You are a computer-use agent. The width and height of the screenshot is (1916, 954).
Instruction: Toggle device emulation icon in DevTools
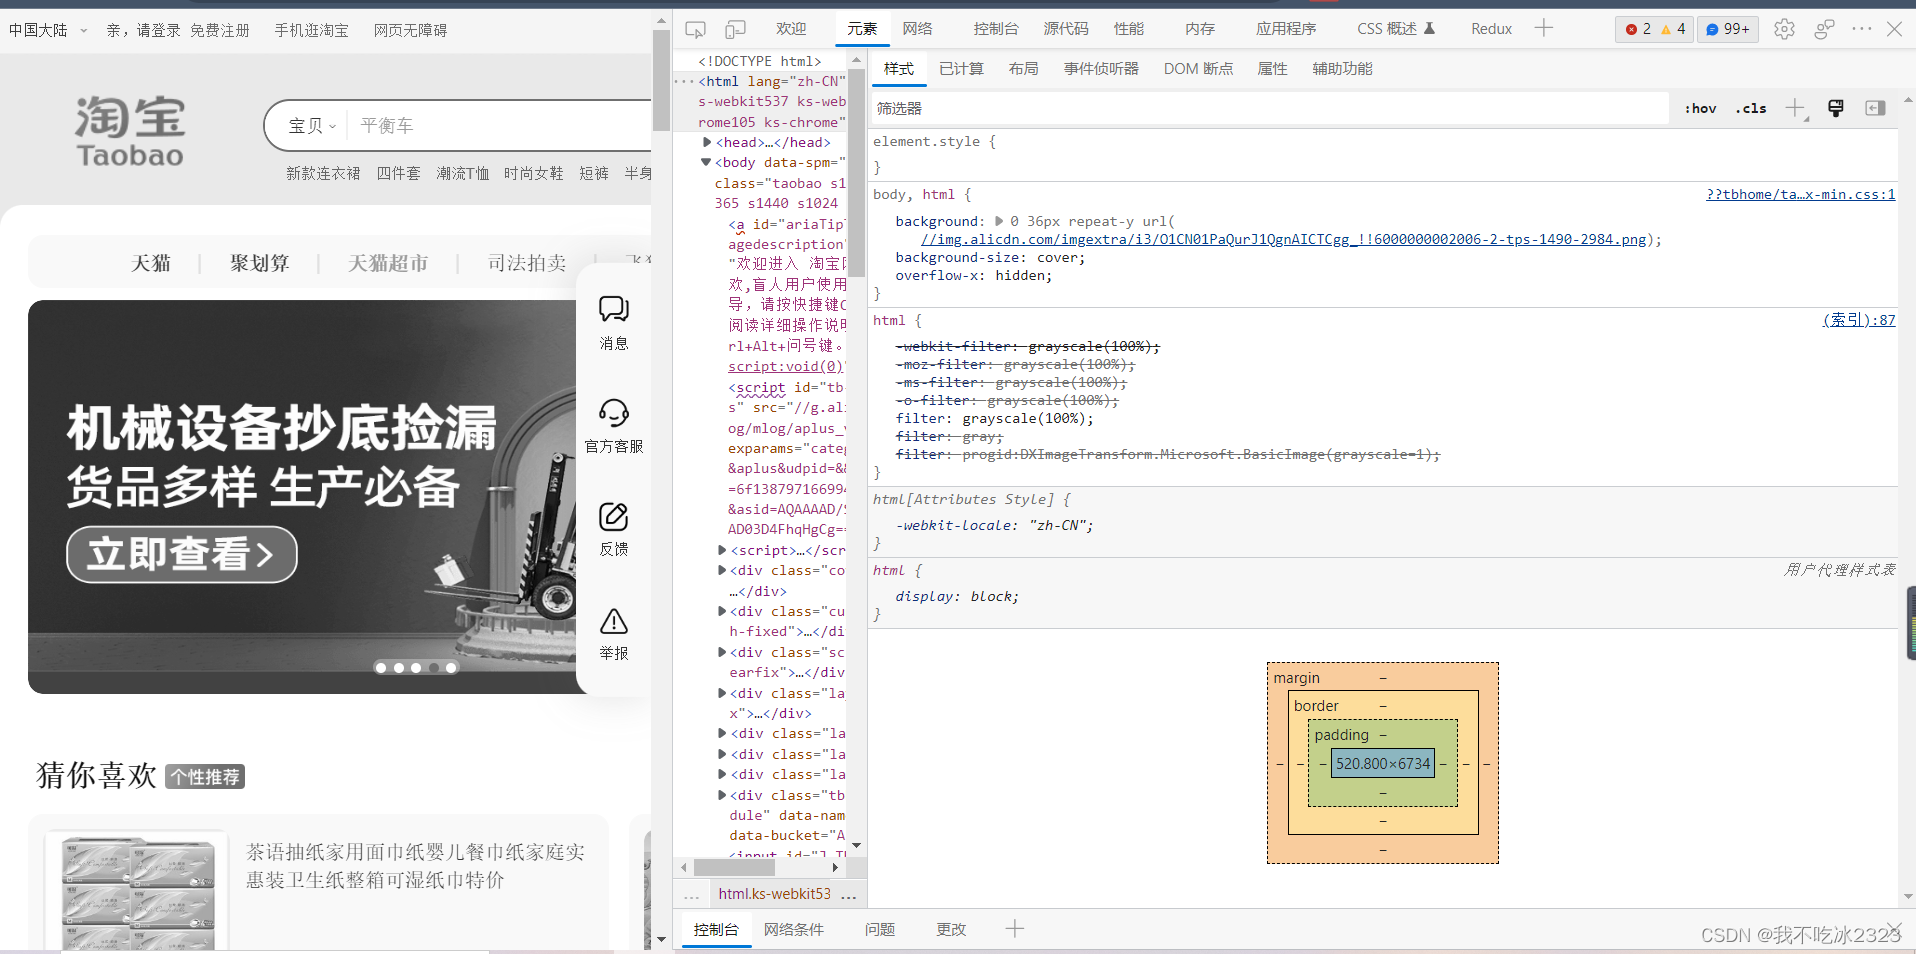(735, 29)
